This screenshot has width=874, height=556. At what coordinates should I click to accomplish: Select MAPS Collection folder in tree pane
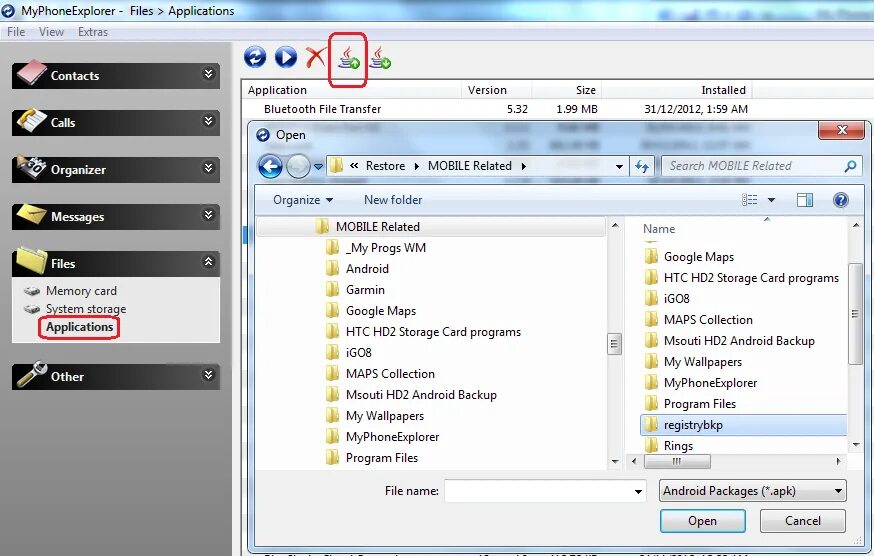coord(390,374)
